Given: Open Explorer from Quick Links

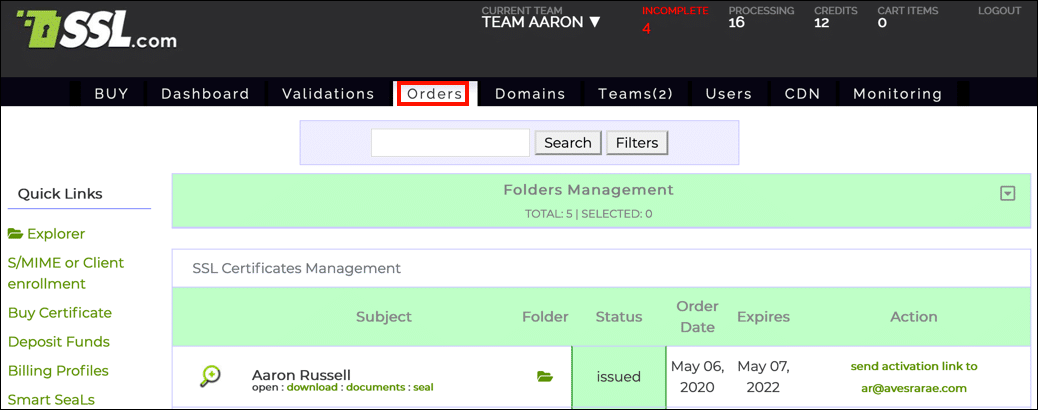Looking at the screenshot, I should [47, 234].
